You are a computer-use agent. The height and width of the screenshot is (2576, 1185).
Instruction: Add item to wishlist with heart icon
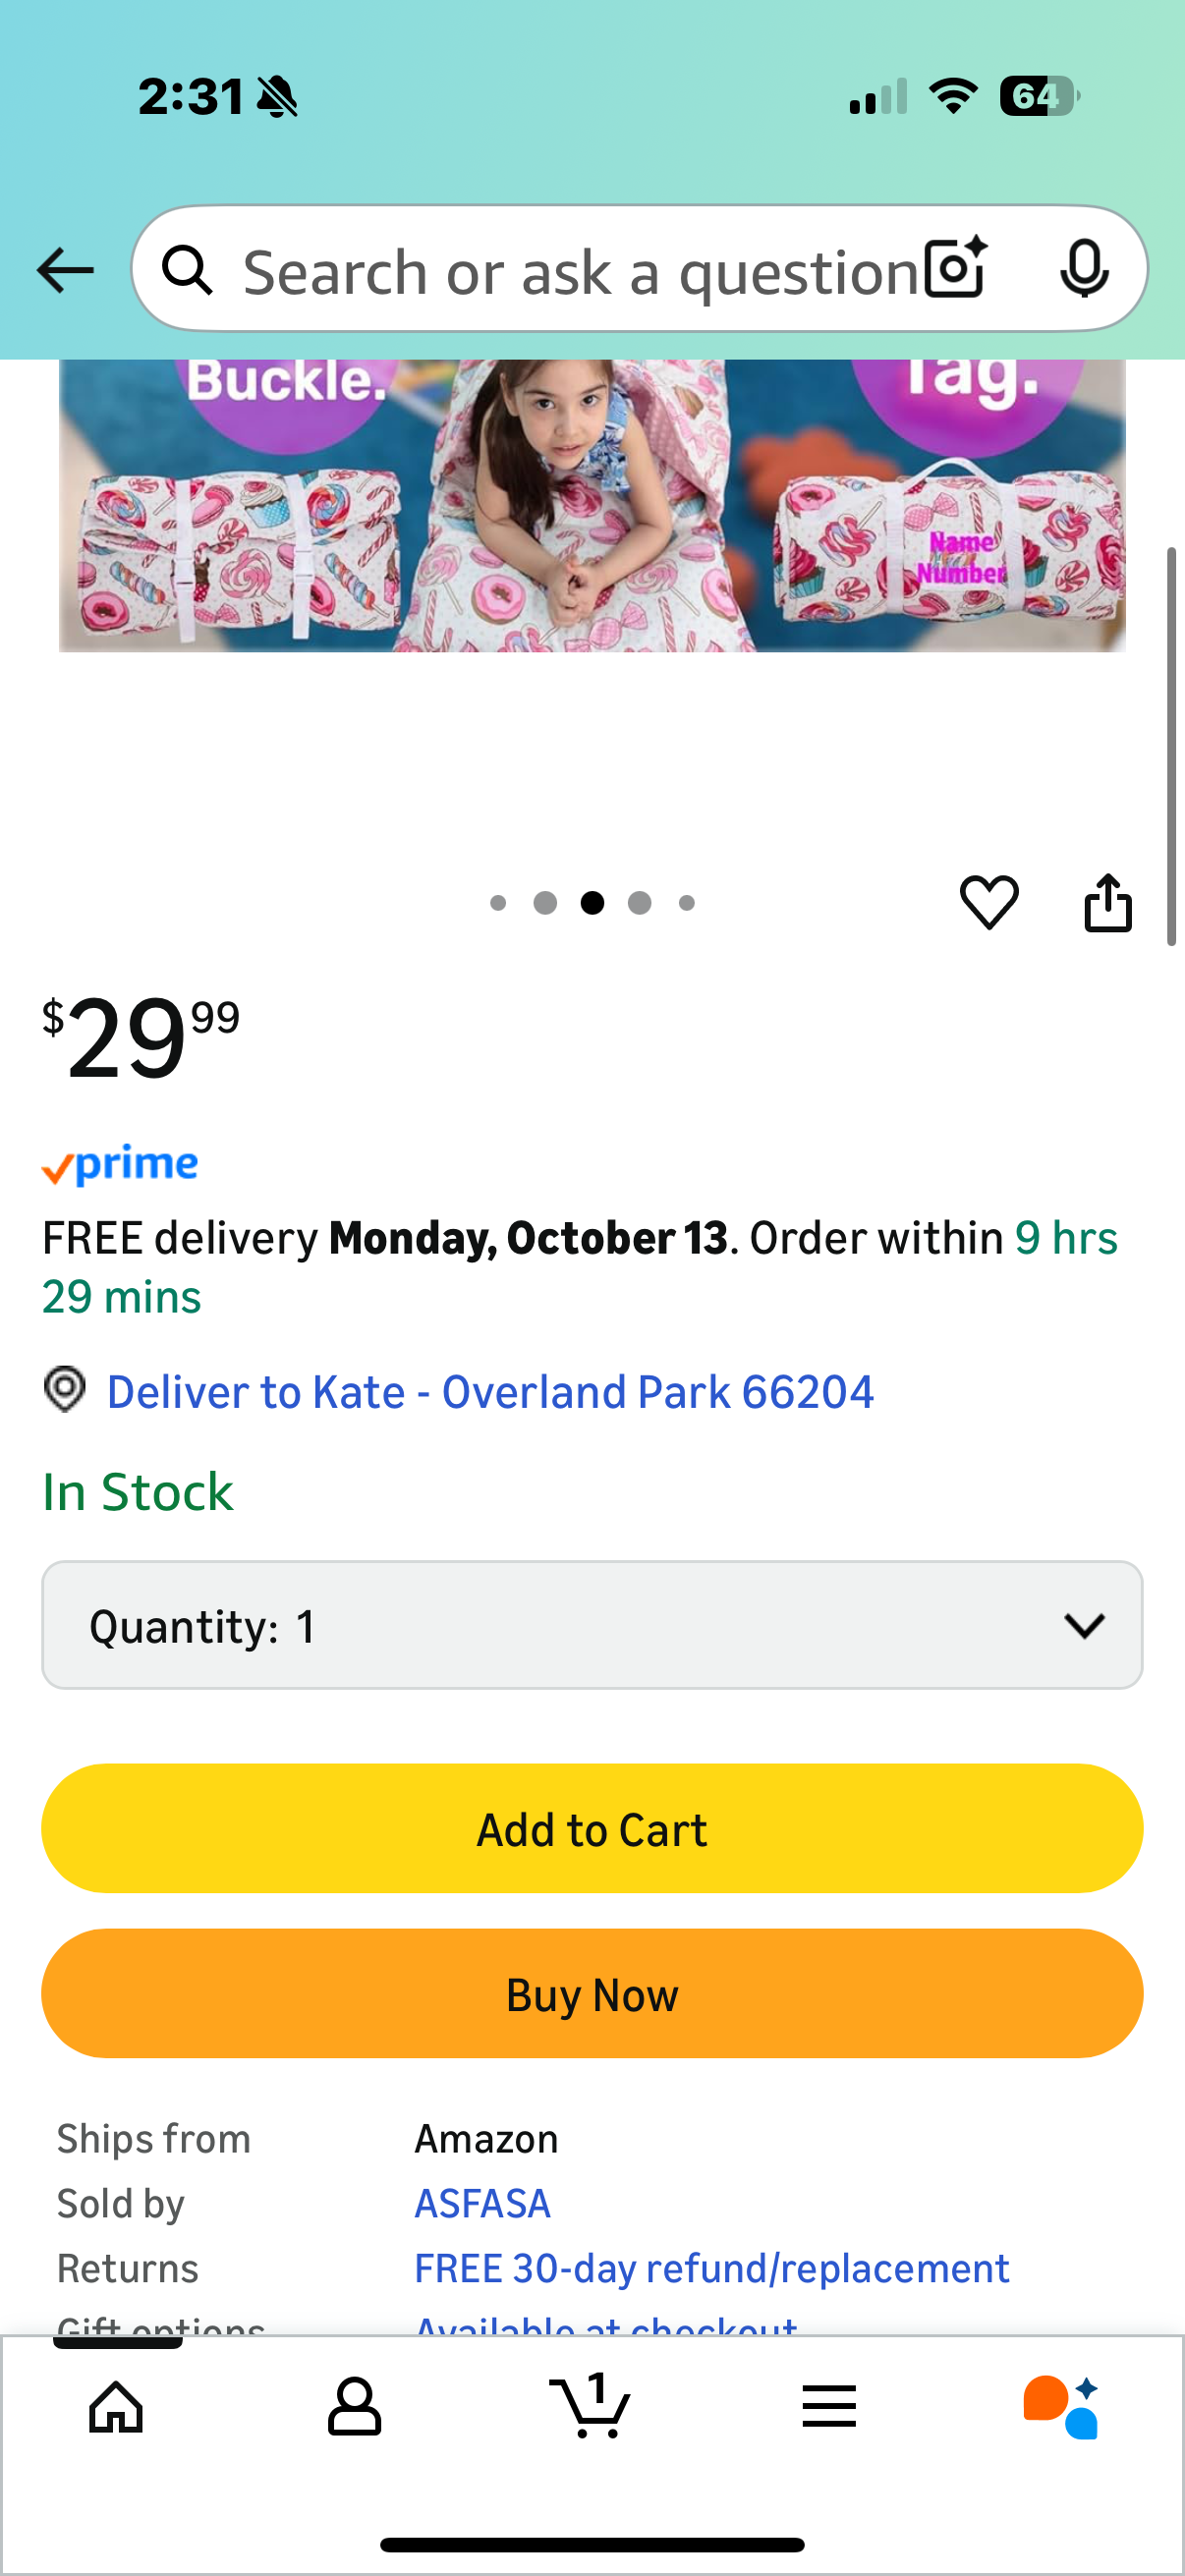click(x=989, y=902)
